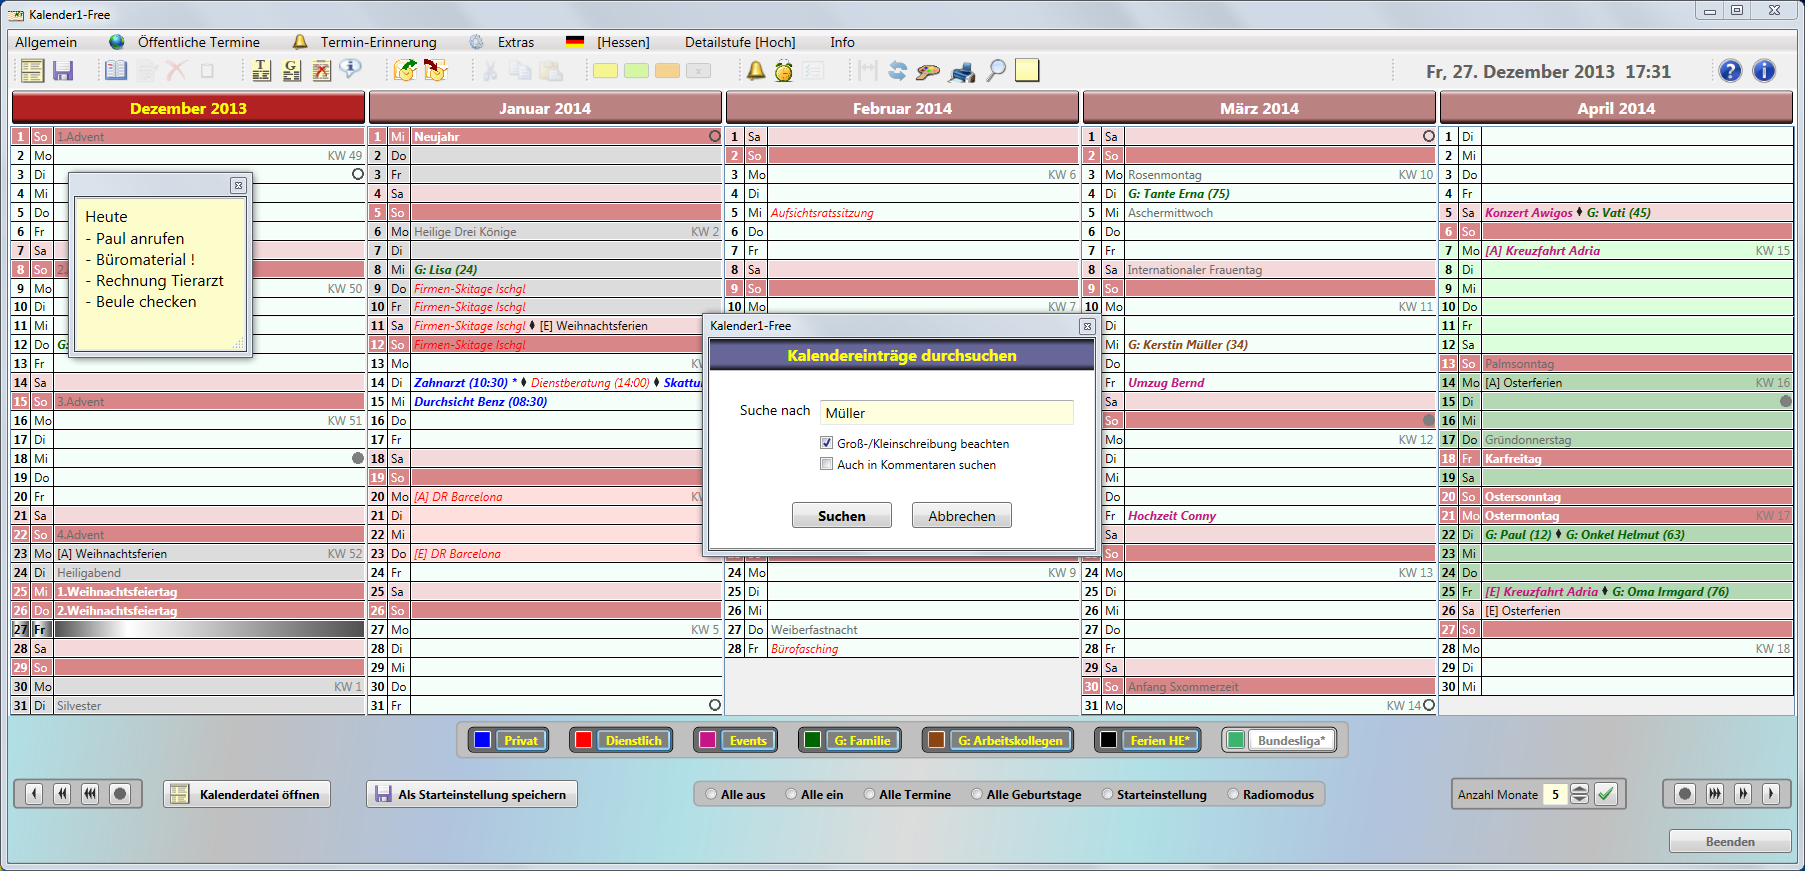Click the red 'Dienstlich' category swatch
1805x871 pixels.
tap(584, 740)
